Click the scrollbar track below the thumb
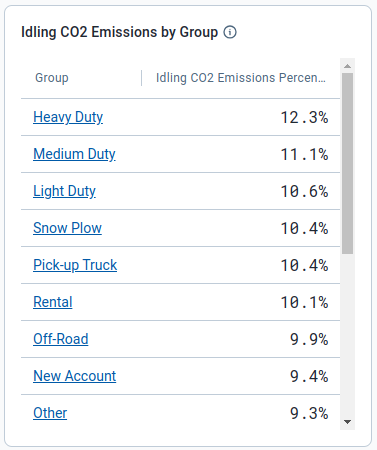Image resolution: width=377 pixels, height=450 pixels. pyautogui.click(x=347, y=335)
